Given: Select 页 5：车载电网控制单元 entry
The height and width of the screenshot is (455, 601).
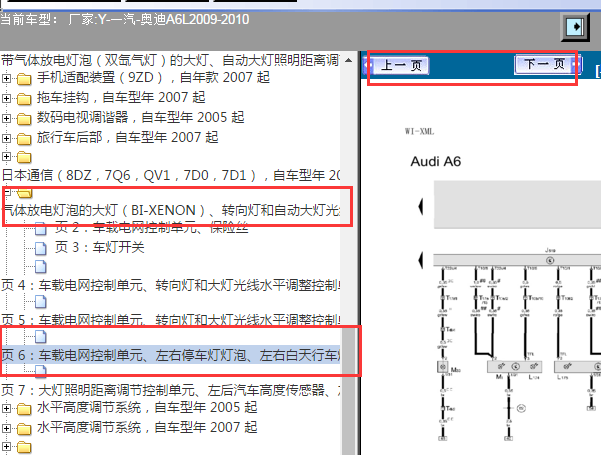Looking at the screenshot, I should [x=171, y=320].
